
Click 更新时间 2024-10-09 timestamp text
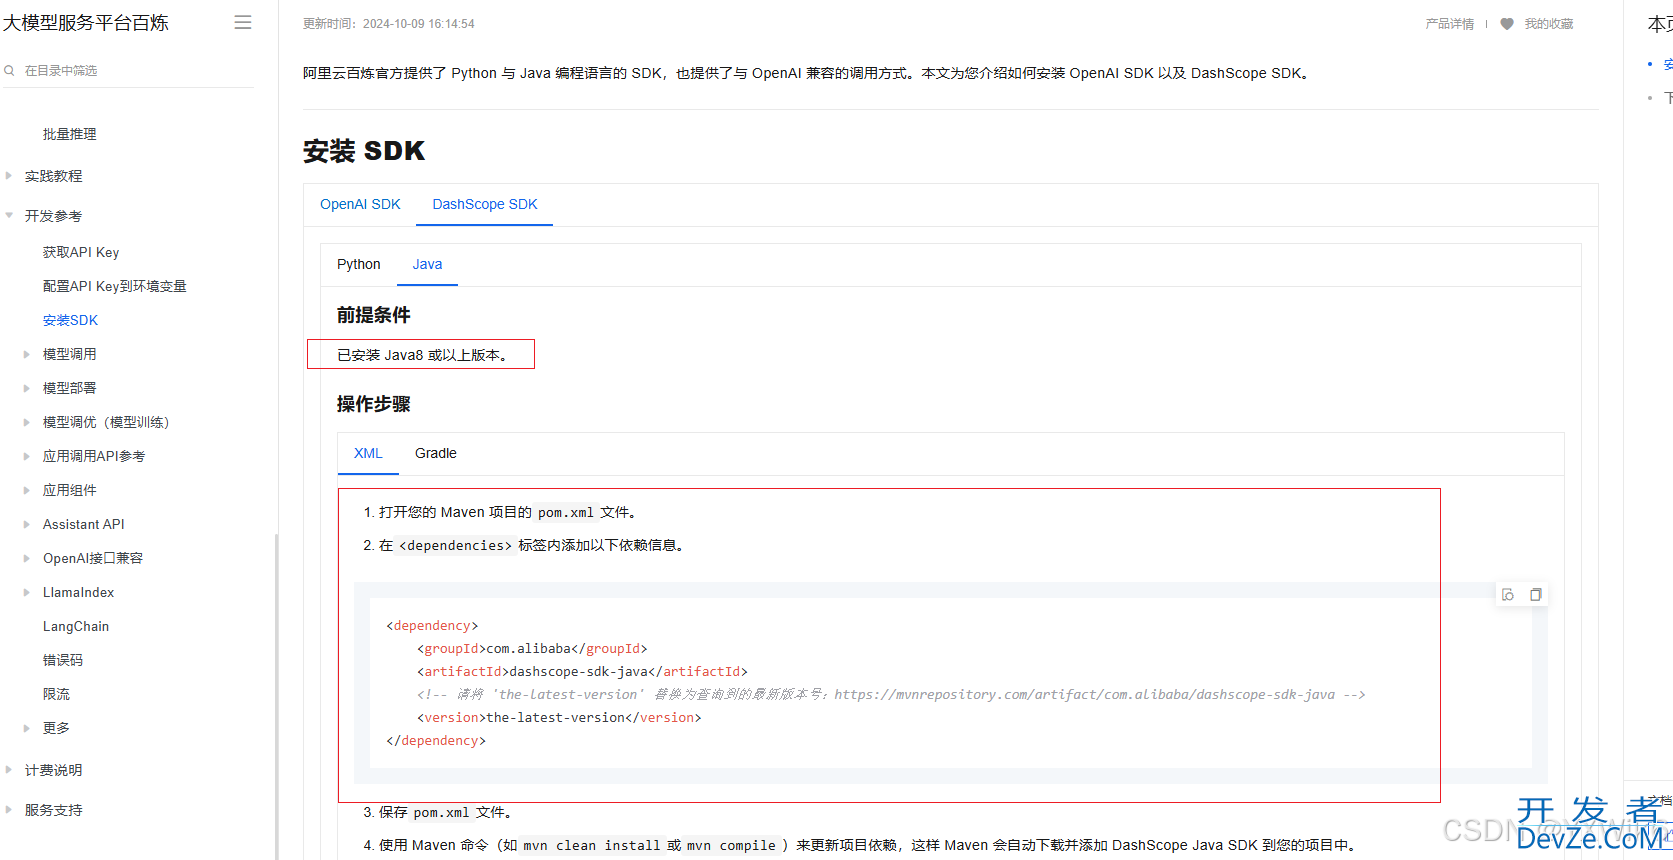[389, 24]
